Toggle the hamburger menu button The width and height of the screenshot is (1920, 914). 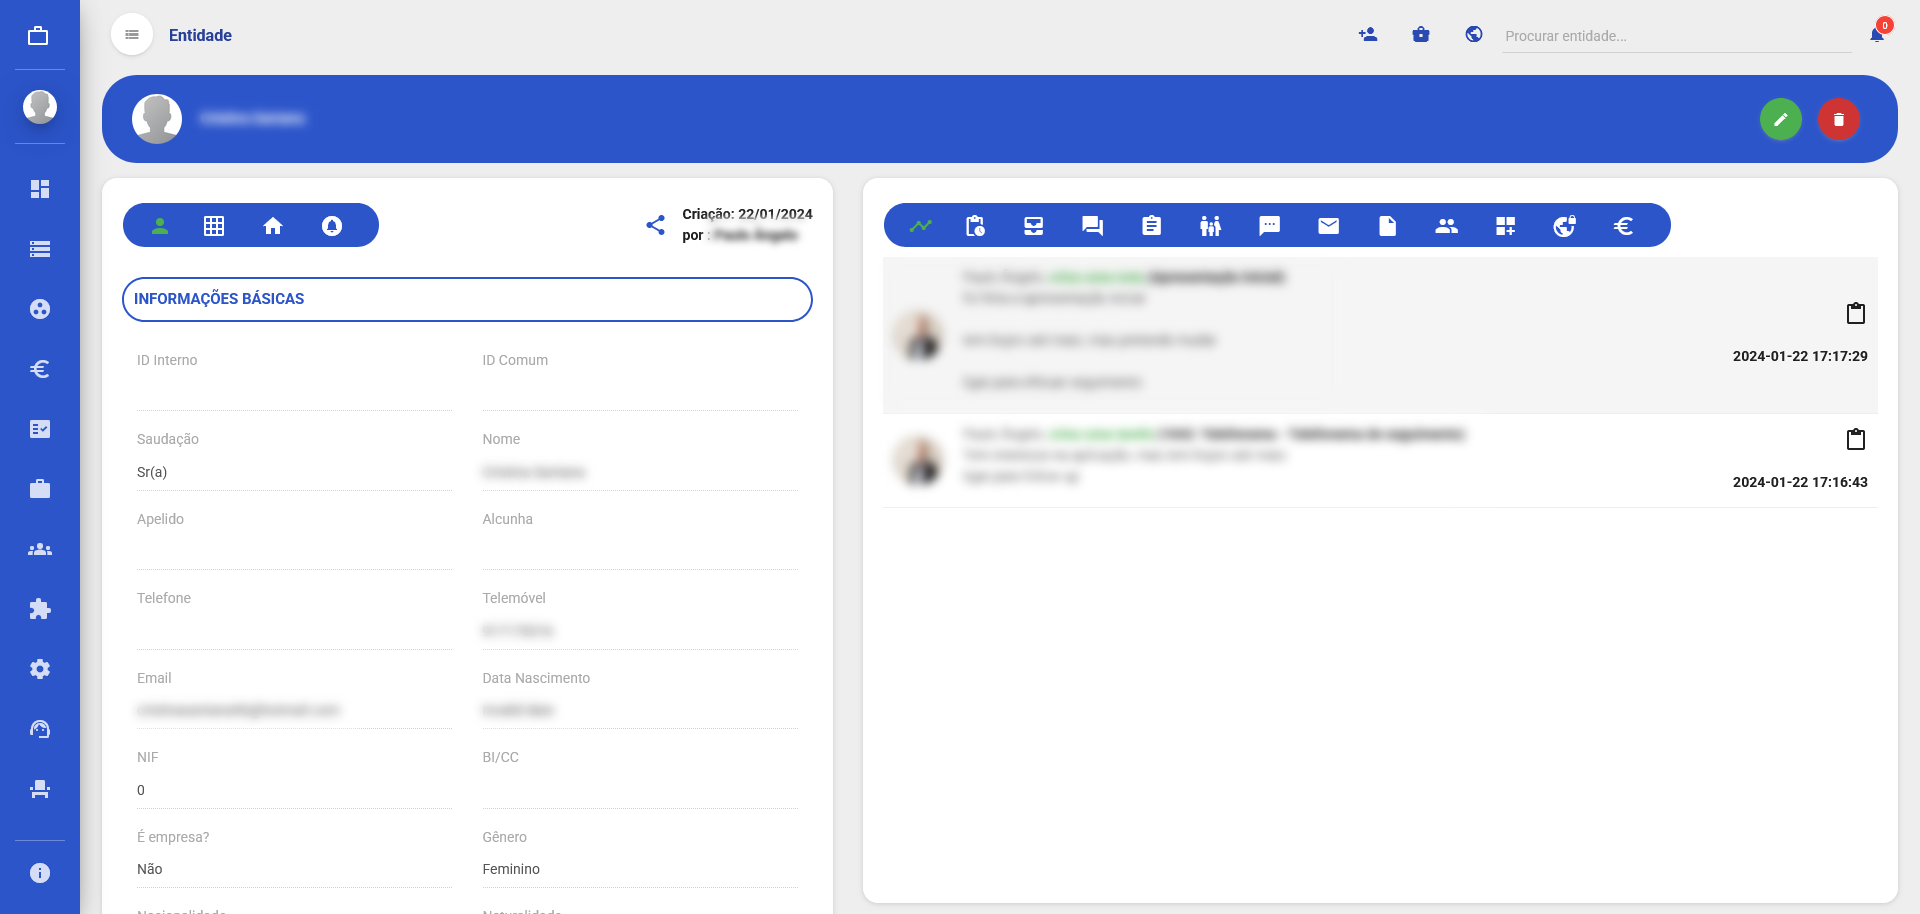click(x=132, y=35)
